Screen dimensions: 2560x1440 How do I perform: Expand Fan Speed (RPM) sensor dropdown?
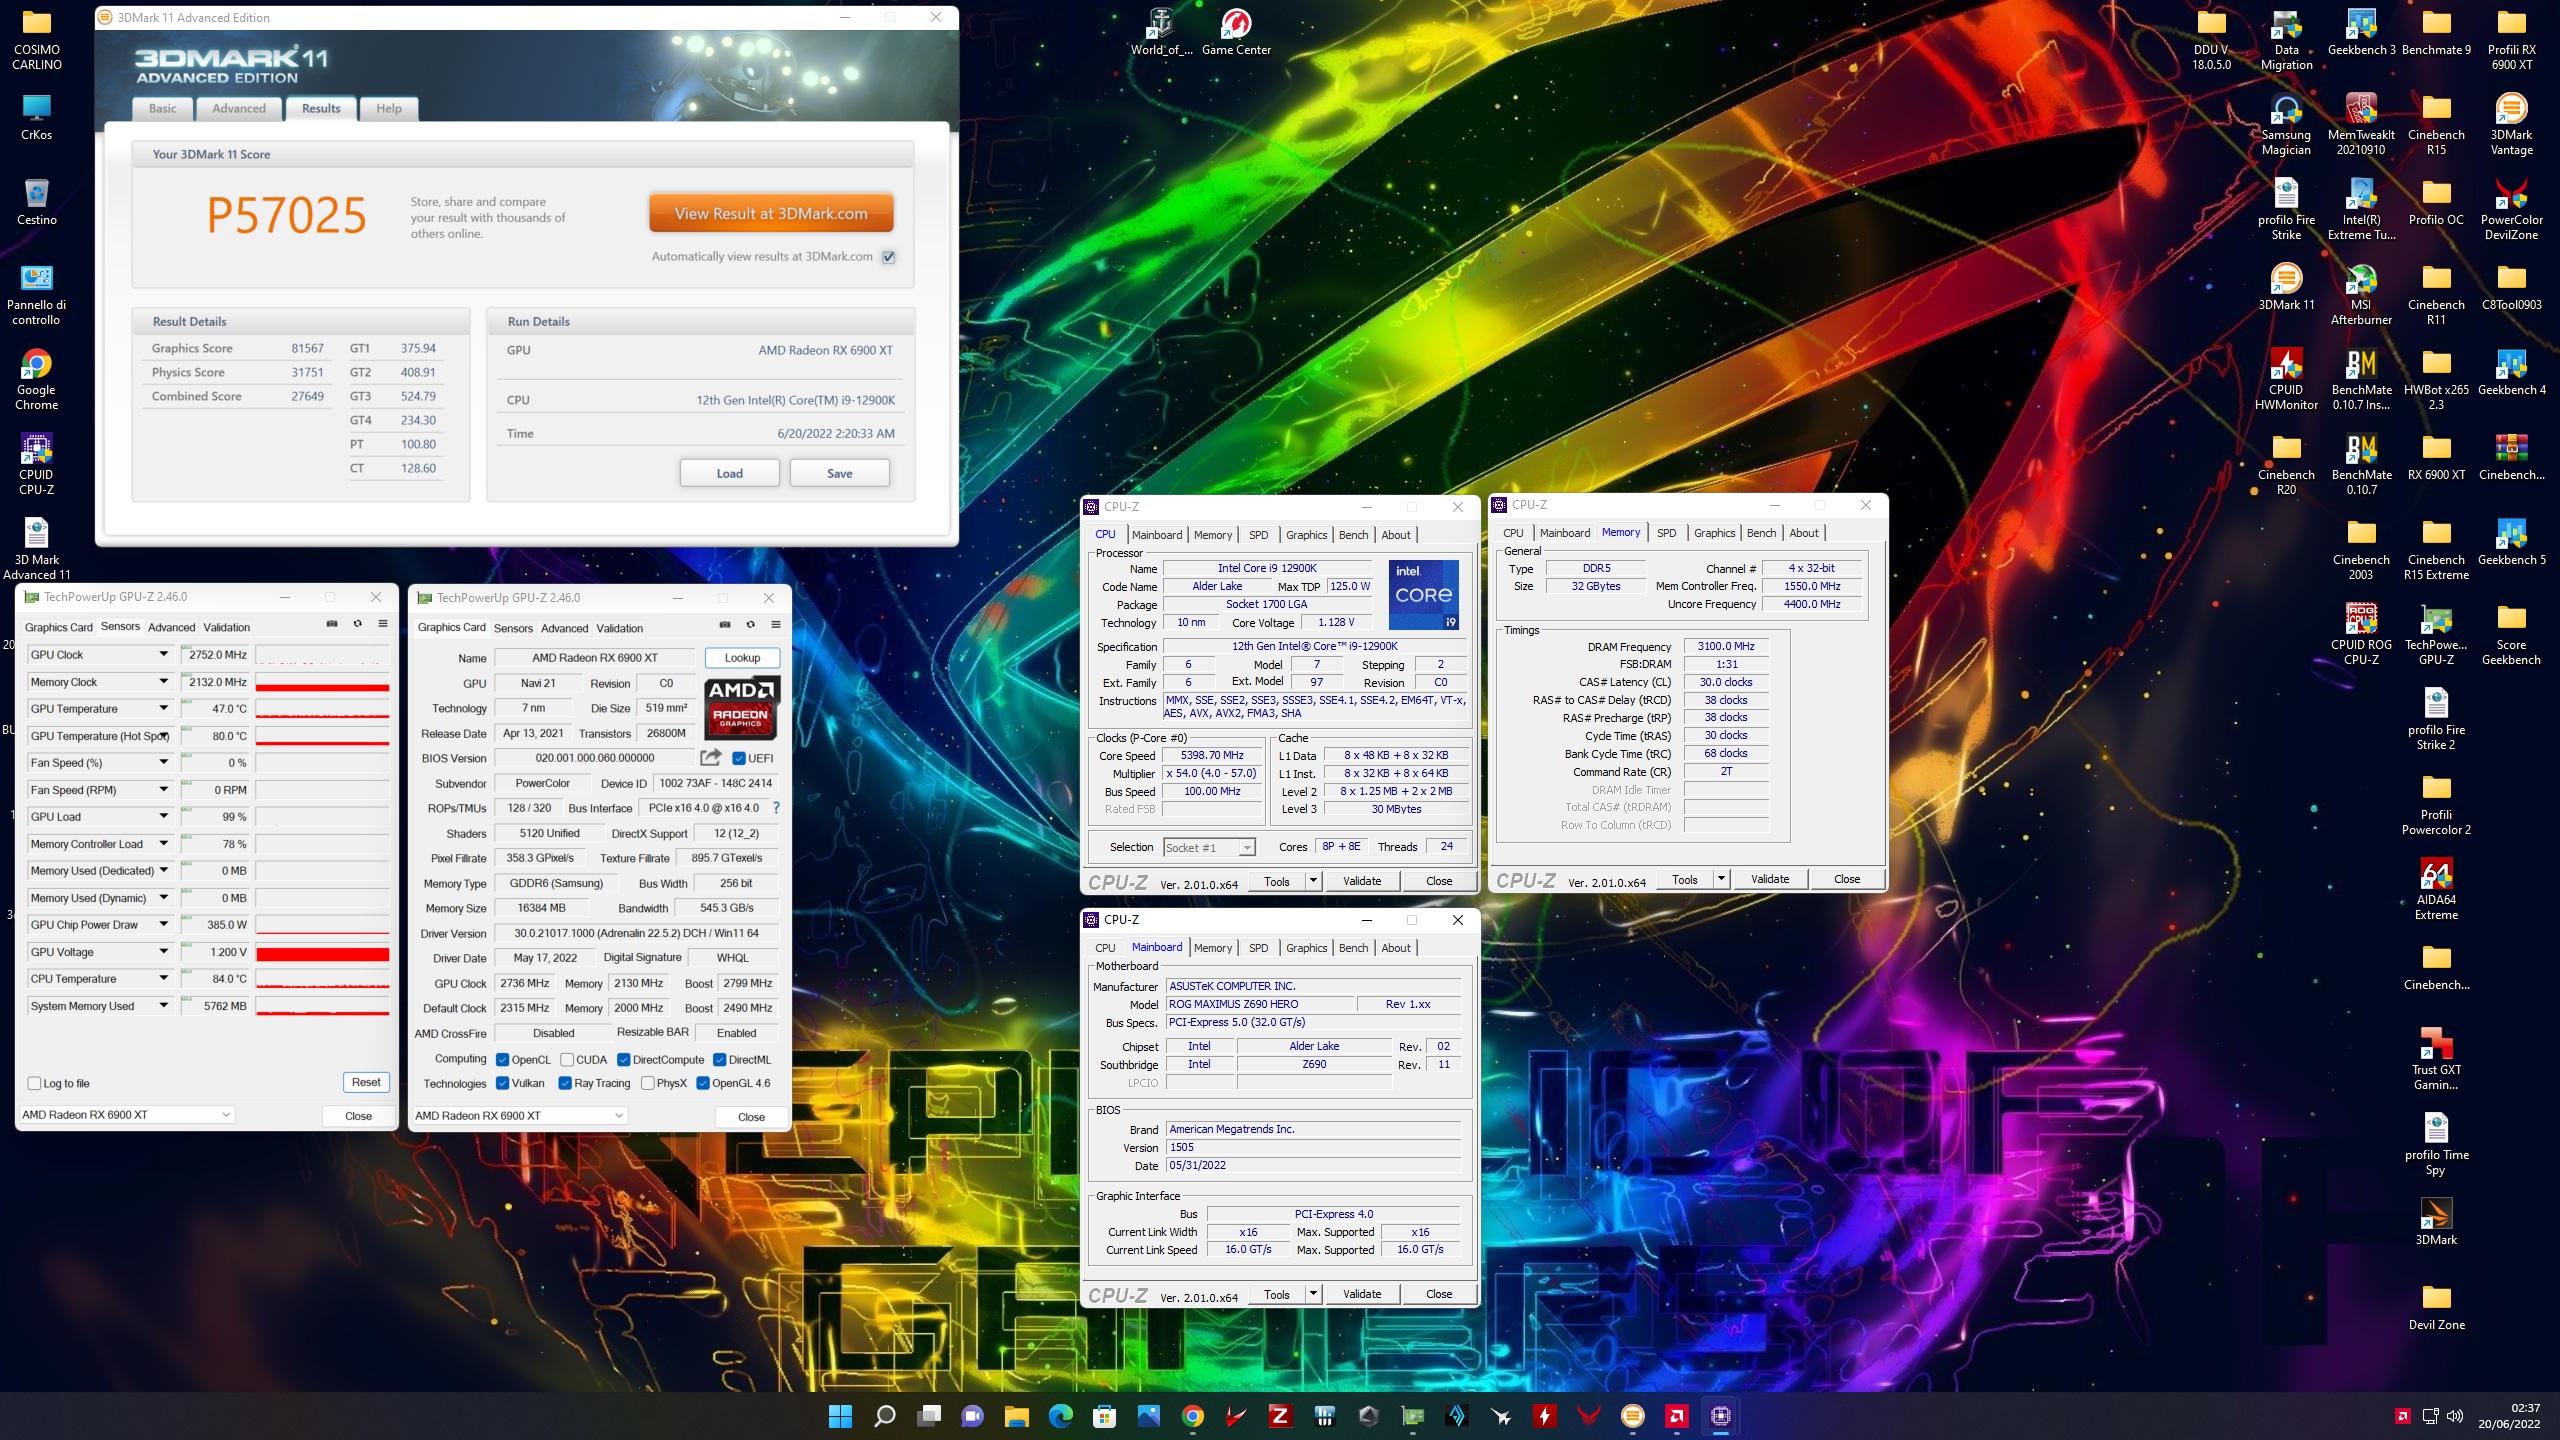coord(163,789)
